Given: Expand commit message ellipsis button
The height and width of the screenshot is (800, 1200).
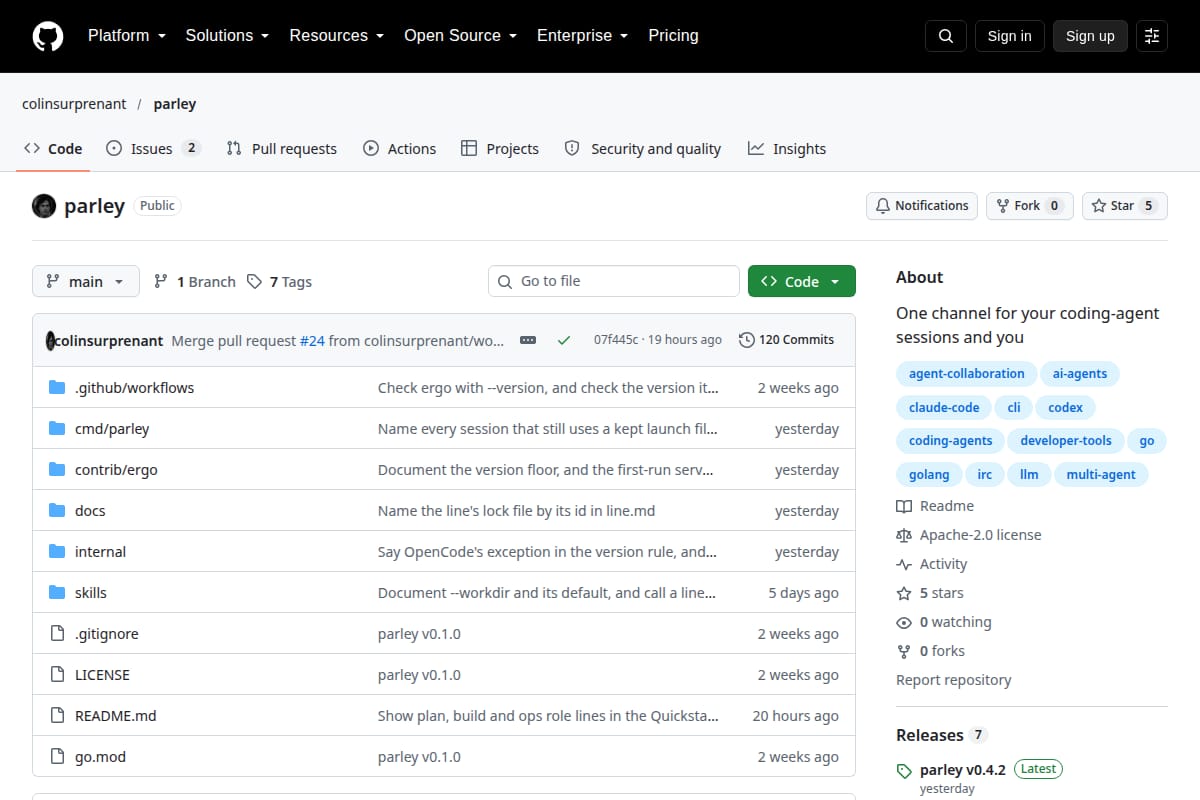Looking at the screenshot, I should (528, 340).
